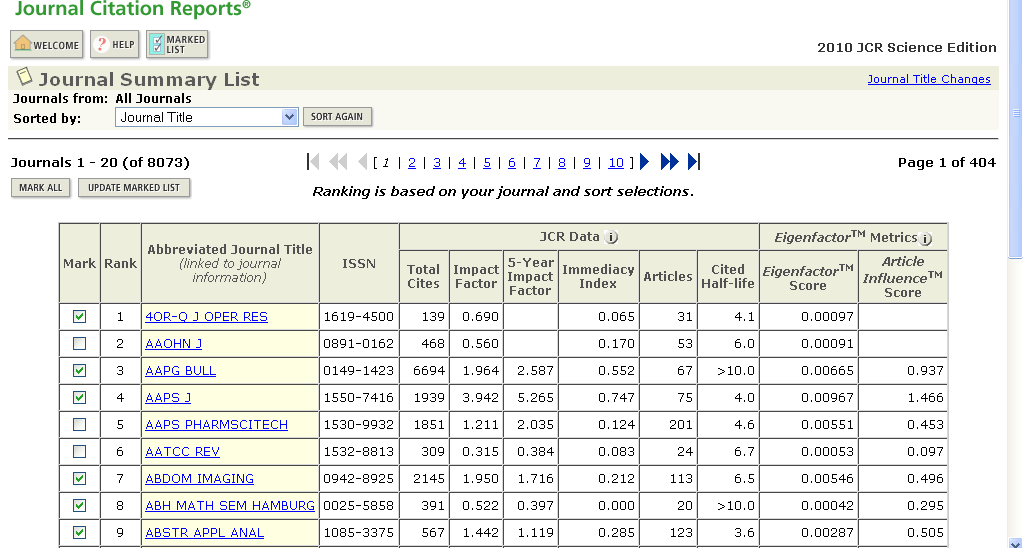Select ISSN cell 1619-4500

(x=359, y=316)
